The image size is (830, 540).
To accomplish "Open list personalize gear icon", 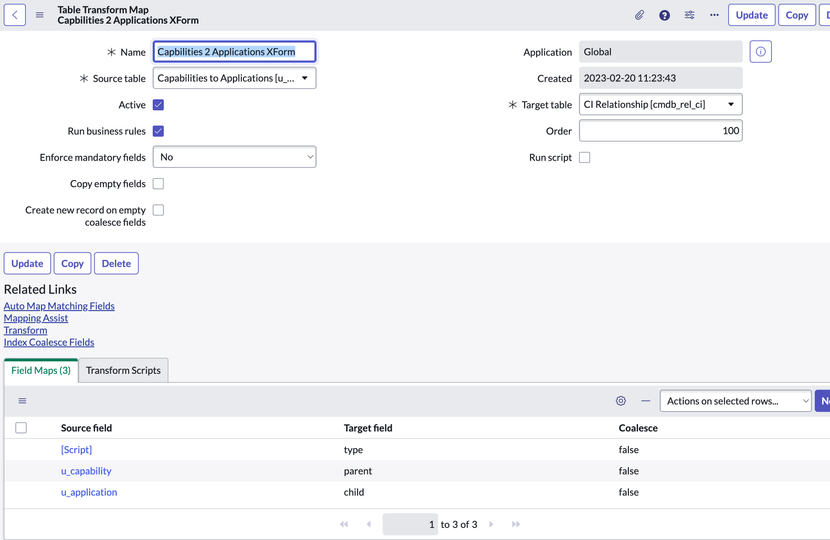I will [621, 401].
